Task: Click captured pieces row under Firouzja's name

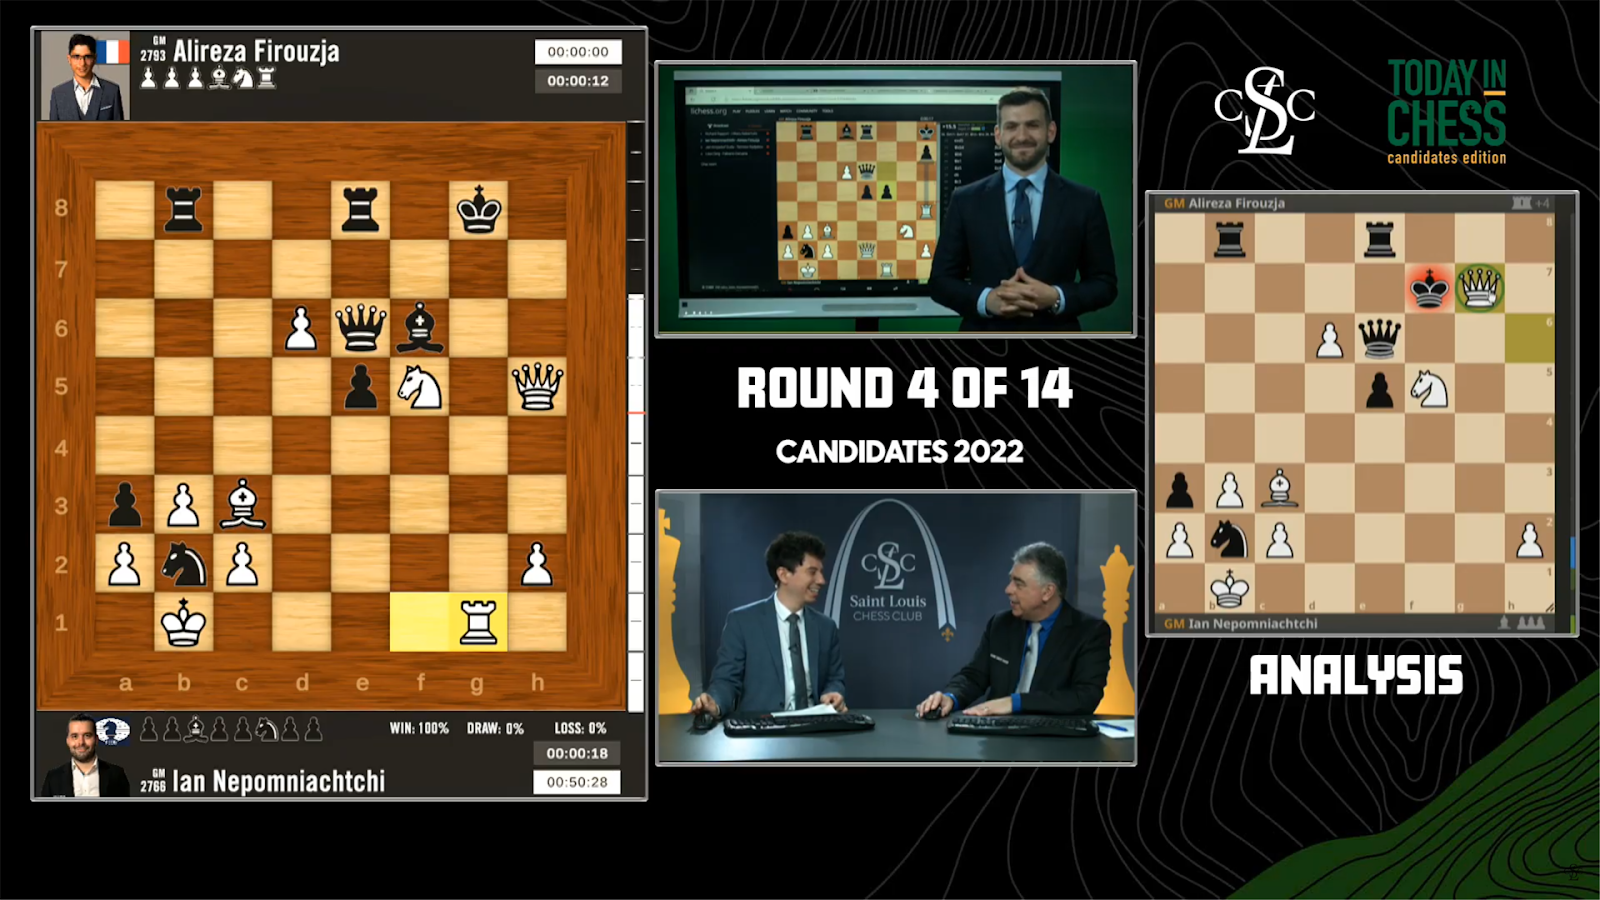Action: point(208,78)
